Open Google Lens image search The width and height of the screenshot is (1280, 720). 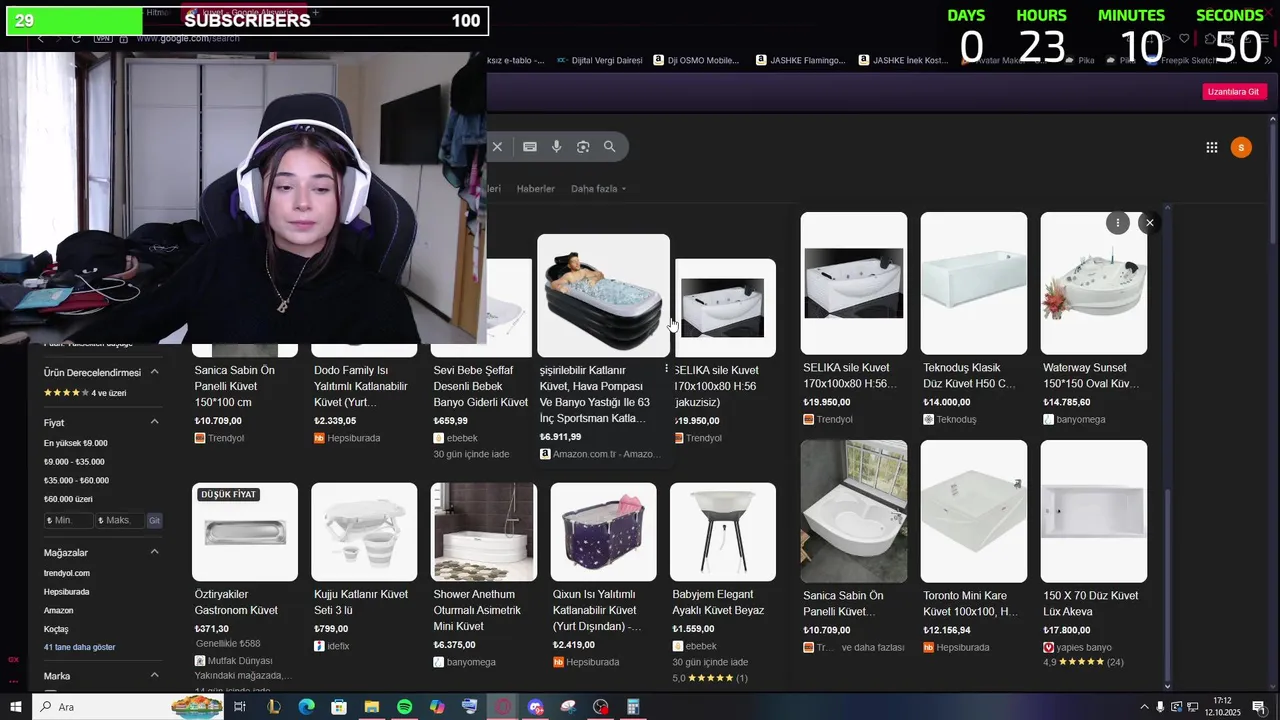[583, 147]
